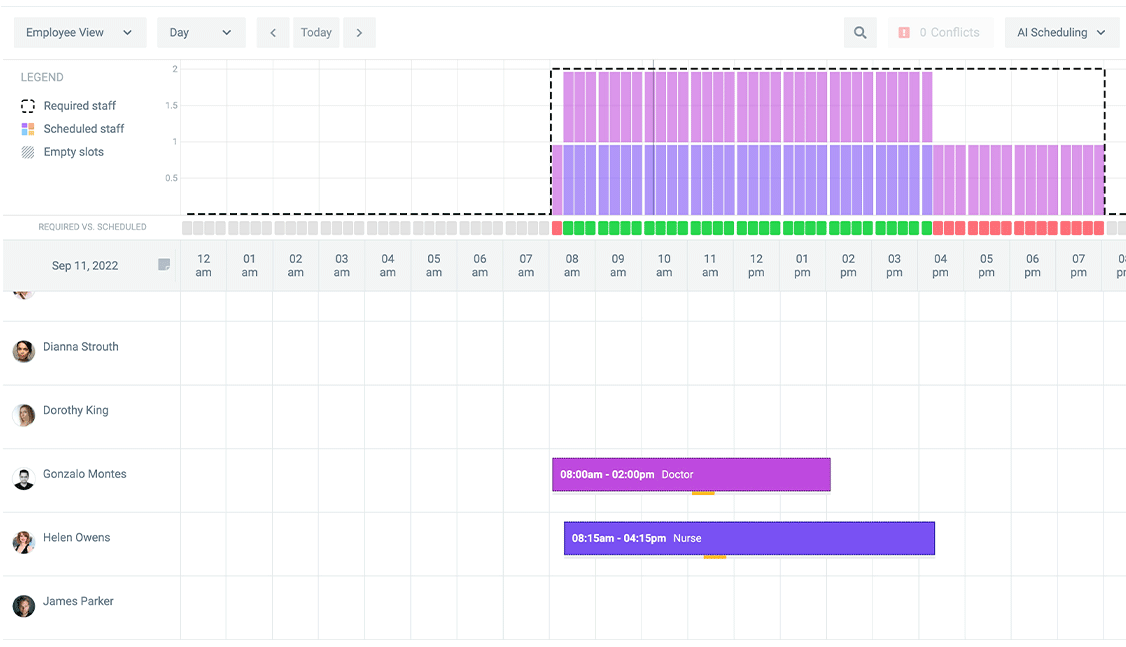This screenshot has width=1126, height=647.
Task: Open the Day range dropdown
Action: click(201, 32)
